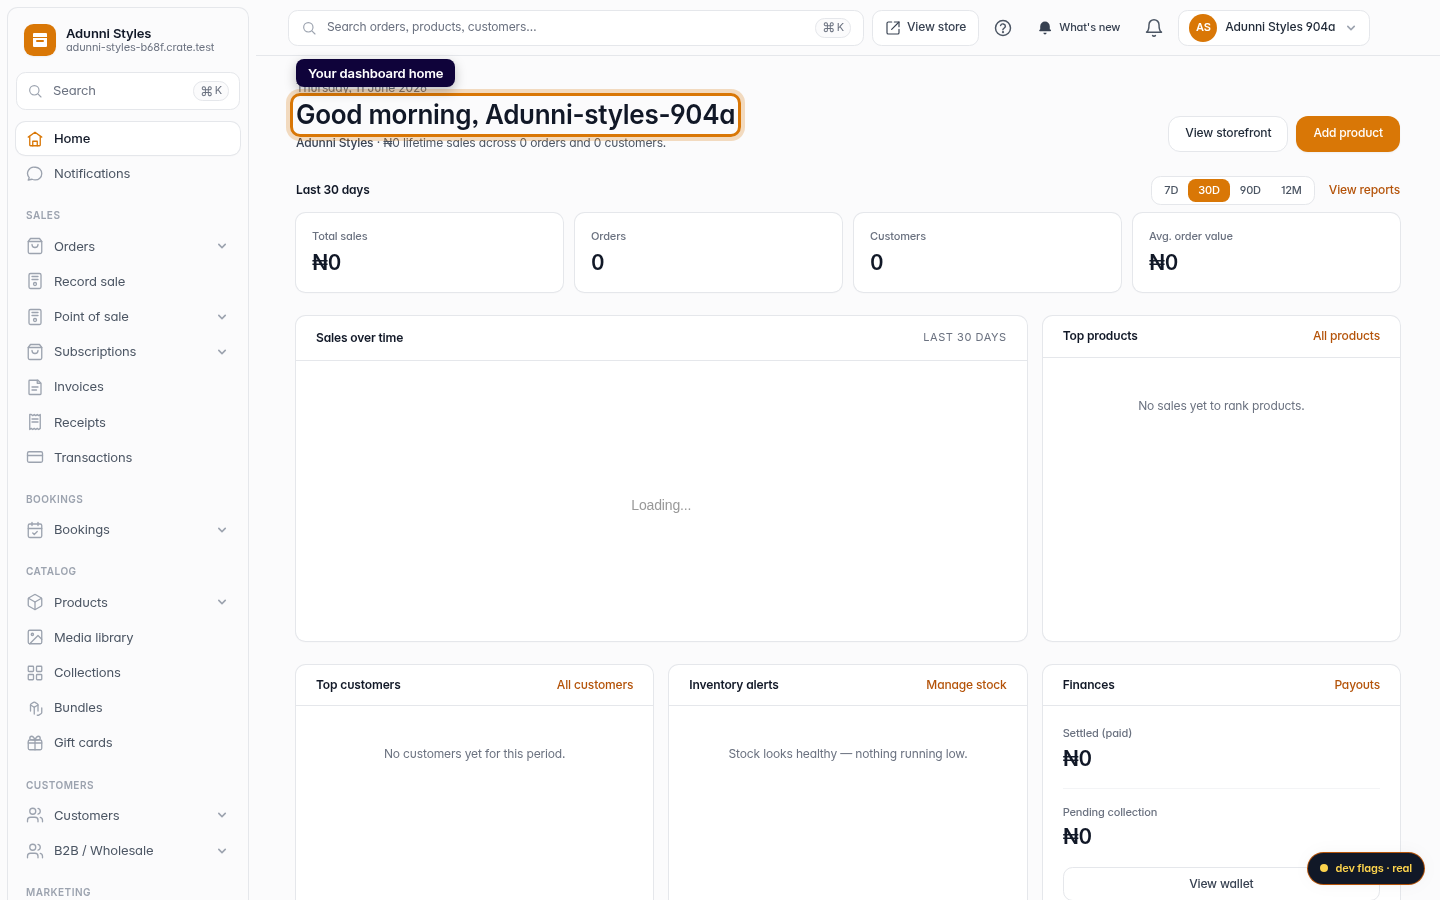Image resolution: width=1440 pixels, height=900 pixels.
Task: Select the 90D time range
Action: tap(1250, 190)
